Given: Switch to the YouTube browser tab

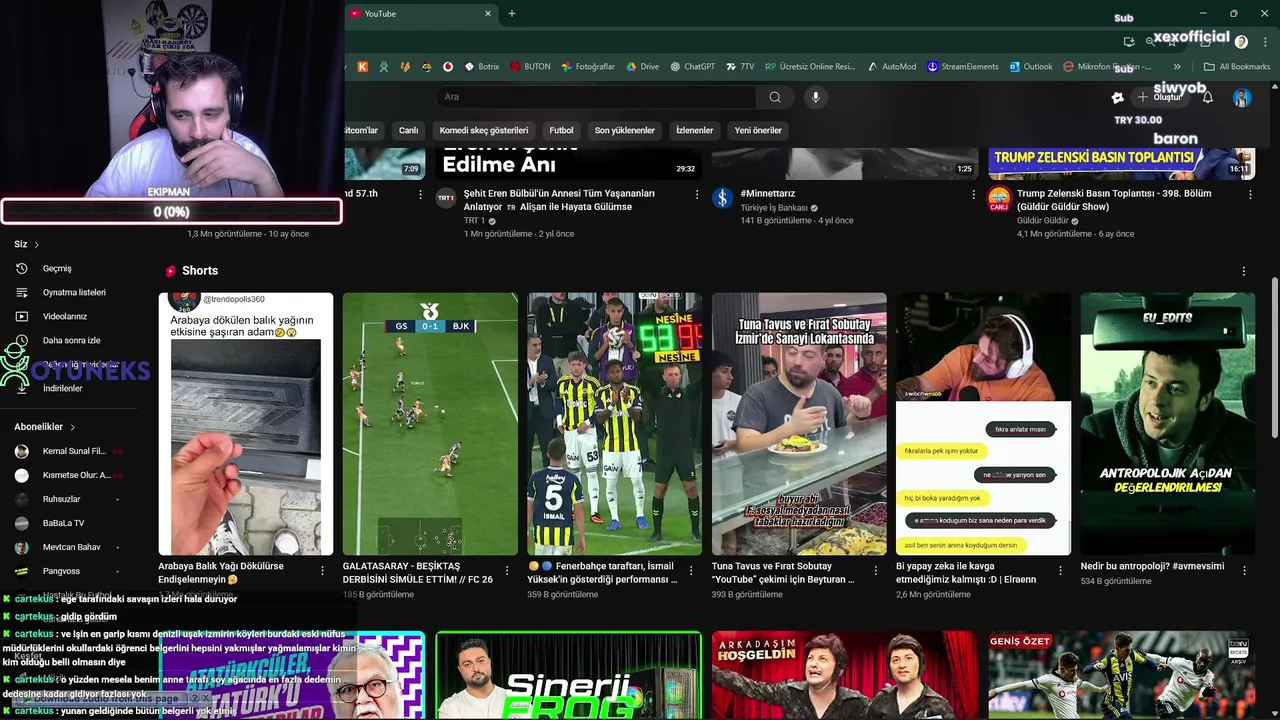Looking at the screenshot, I should [x=415, y=14].
